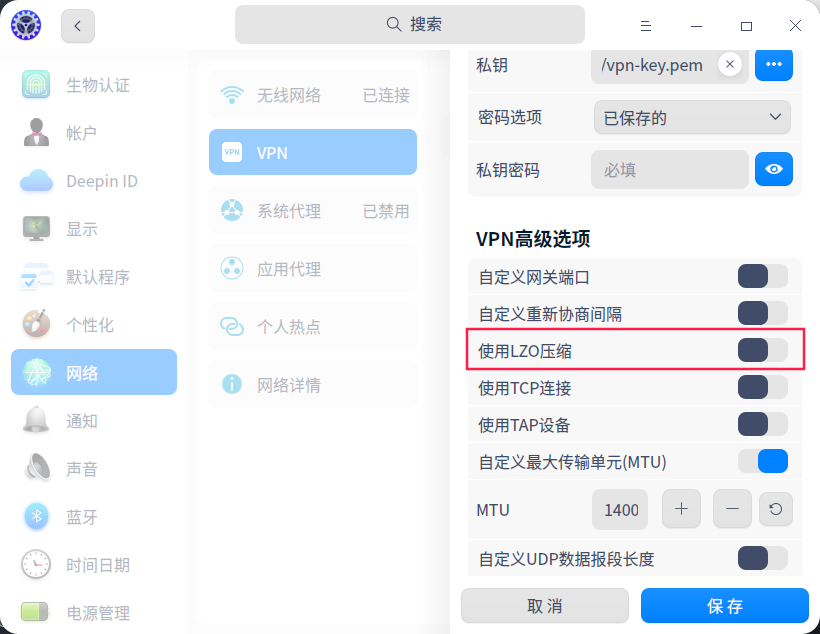Browse for a private key file via ... button
820x634 pixels.
click(x=773, y=65)
